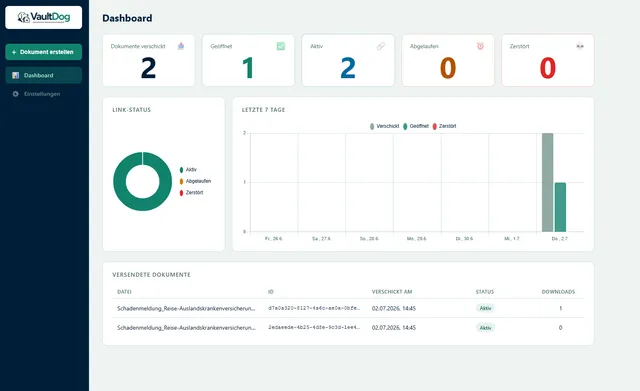Image resolution: width=640 pixels, height=391 pixels.
Task: Open Einstellungen in the sidebar
Action: coord(43,94)
